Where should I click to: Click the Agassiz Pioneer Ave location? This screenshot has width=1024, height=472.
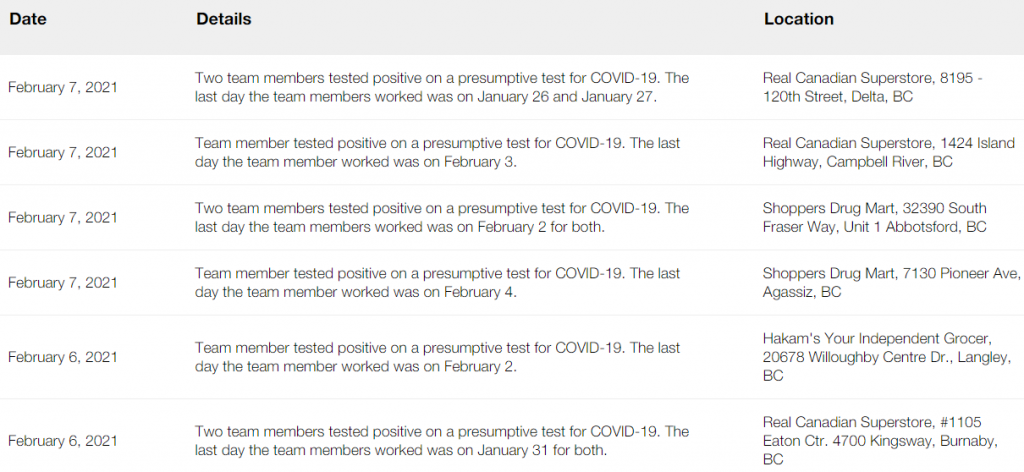coord(891,283)
